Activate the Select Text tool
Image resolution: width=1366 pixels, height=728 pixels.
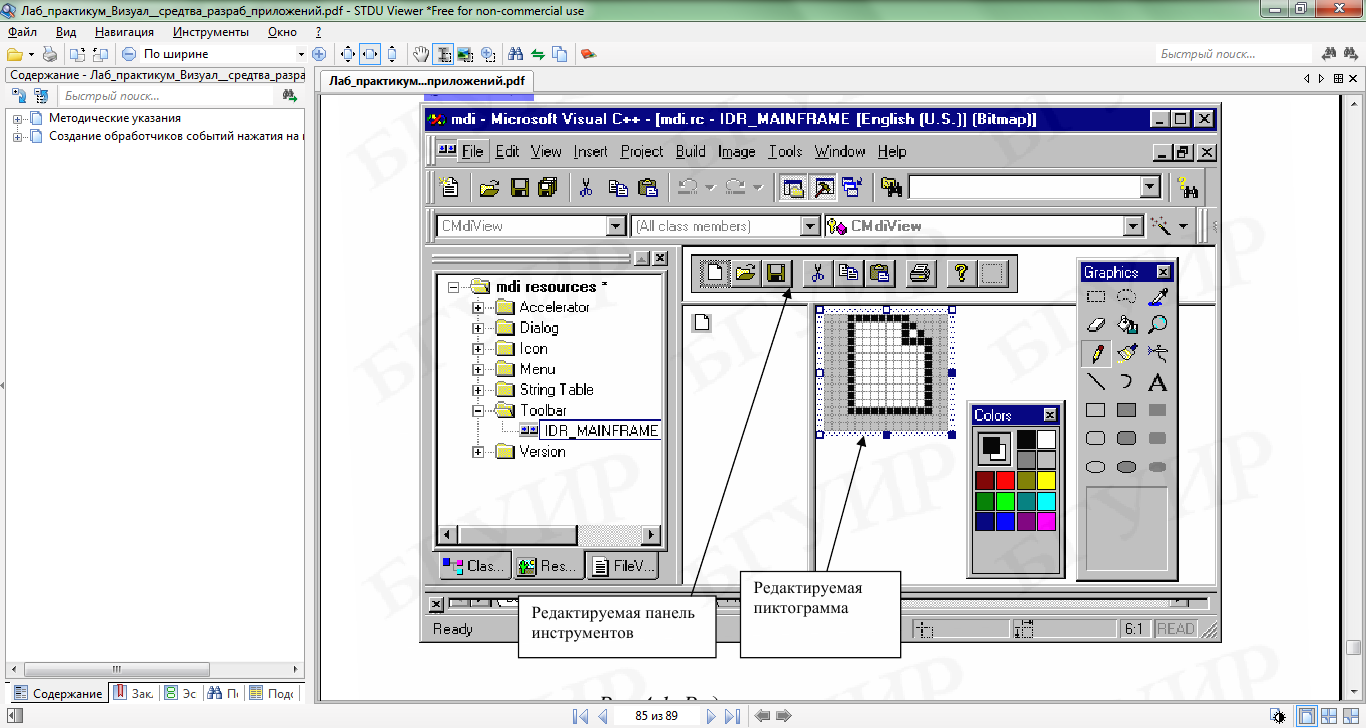pyautogui.click(x=443, y=54)
